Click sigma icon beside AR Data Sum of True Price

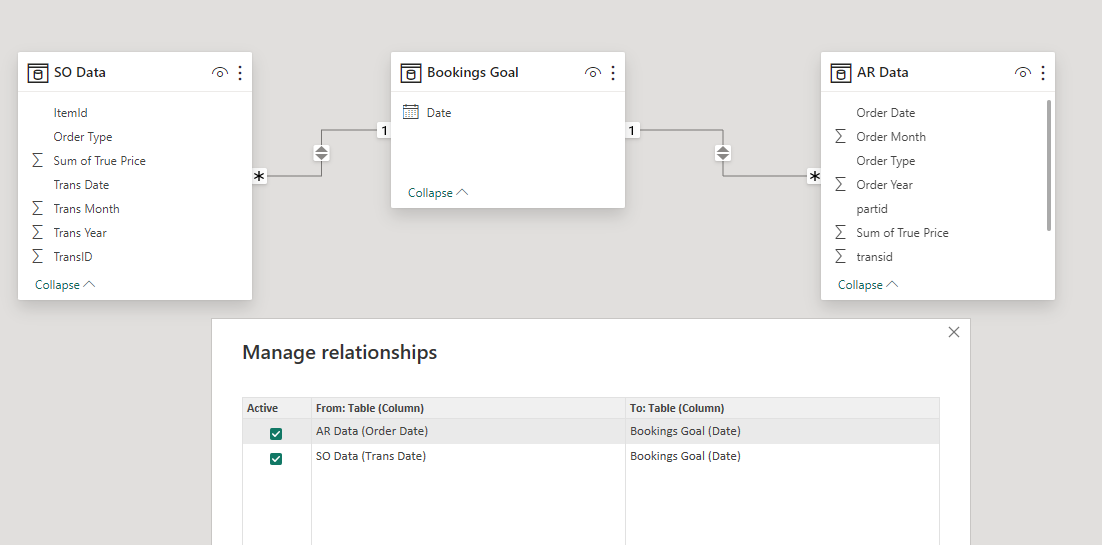coord(841,232)
